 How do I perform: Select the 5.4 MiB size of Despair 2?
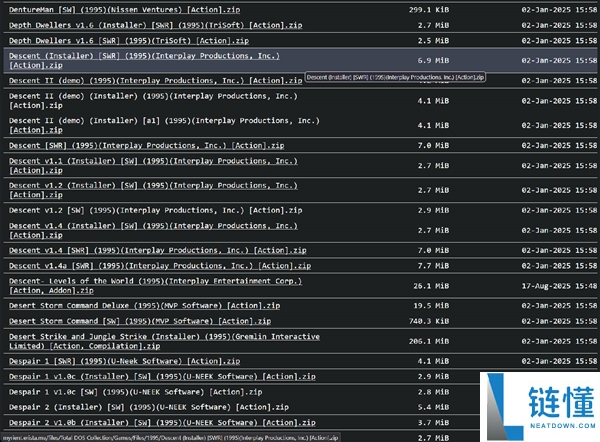tap(433, 407)
